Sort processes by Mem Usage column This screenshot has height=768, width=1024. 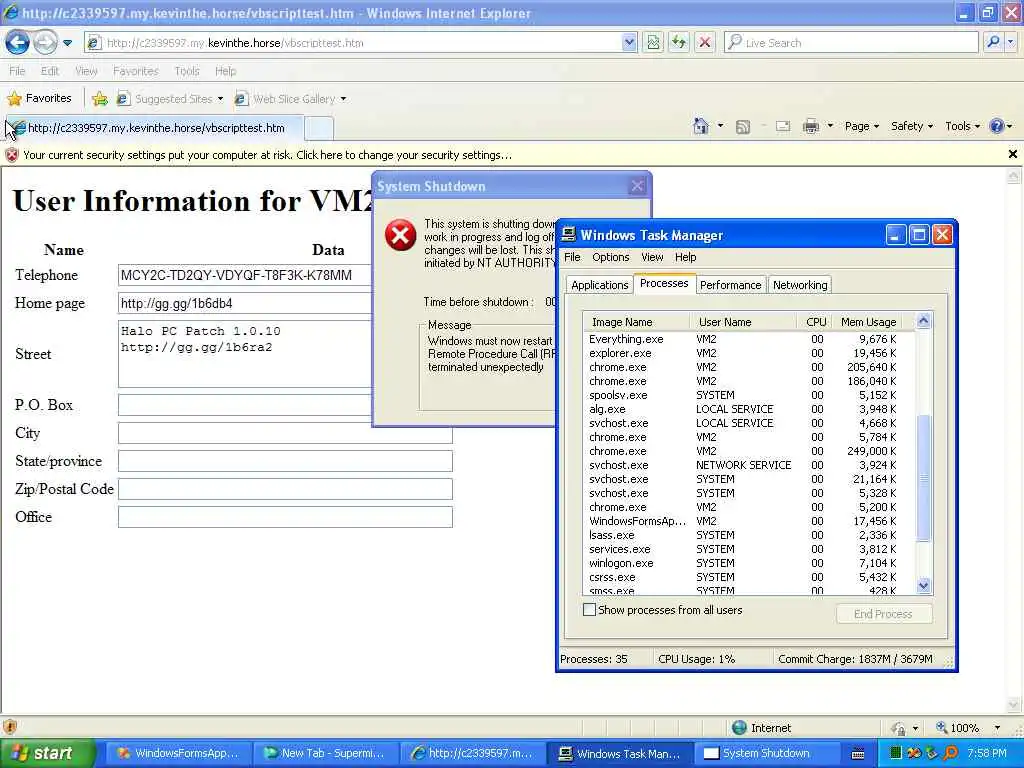click(x=869, y=322)
